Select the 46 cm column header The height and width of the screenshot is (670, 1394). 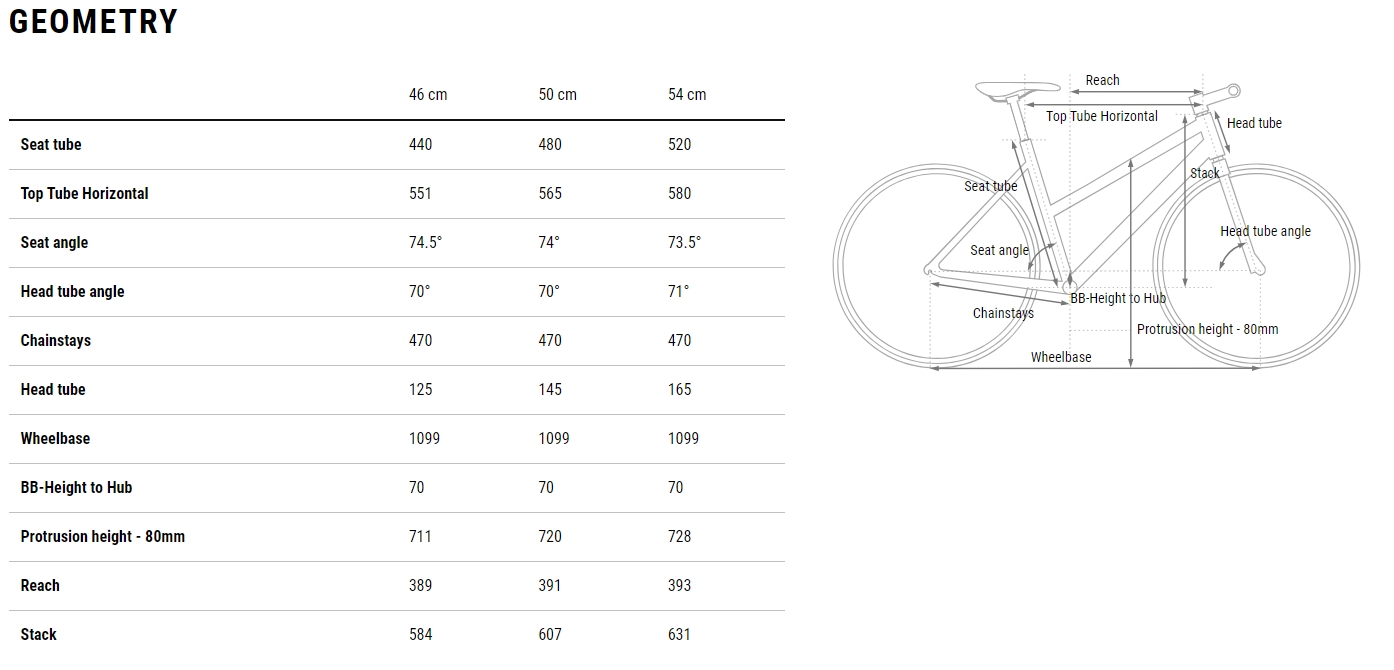[x=428, y=94]
